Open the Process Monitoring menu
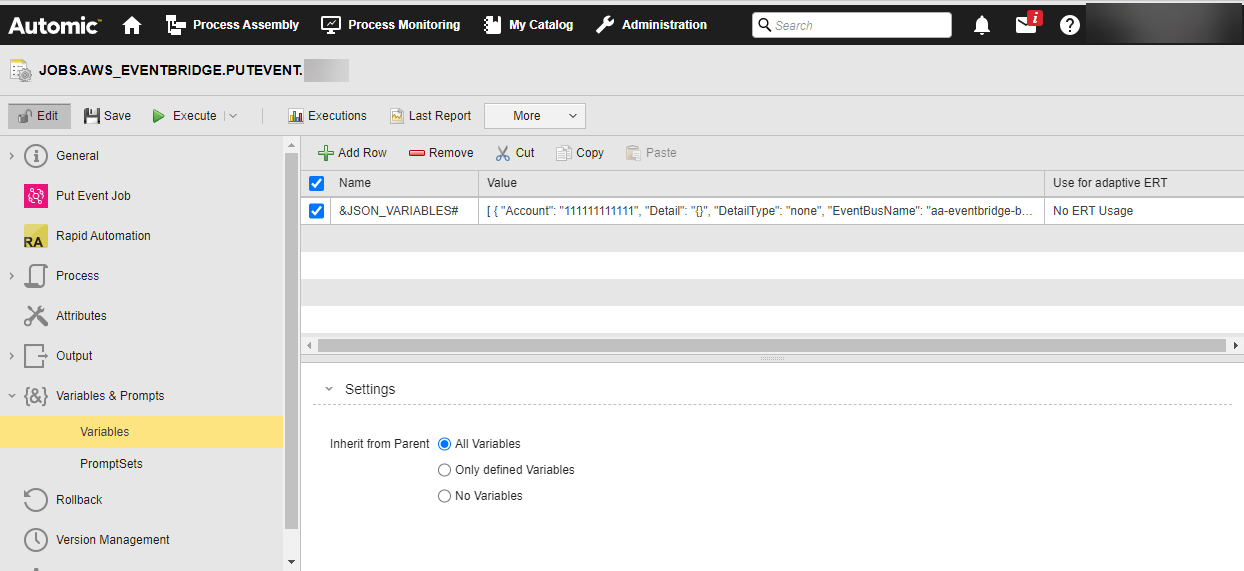 point(391,25)
